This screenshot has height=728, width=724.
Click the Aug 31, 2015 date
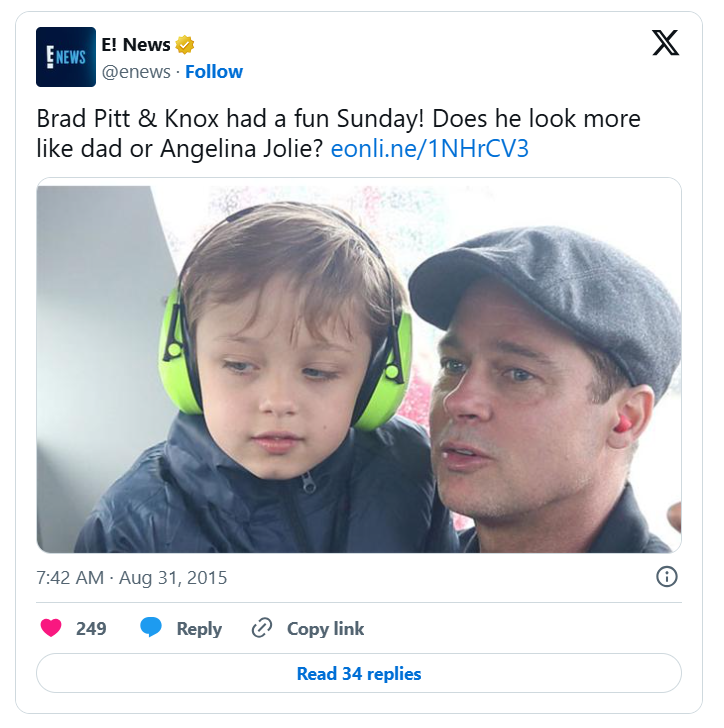pyautogui.click(x=176, y=578)
